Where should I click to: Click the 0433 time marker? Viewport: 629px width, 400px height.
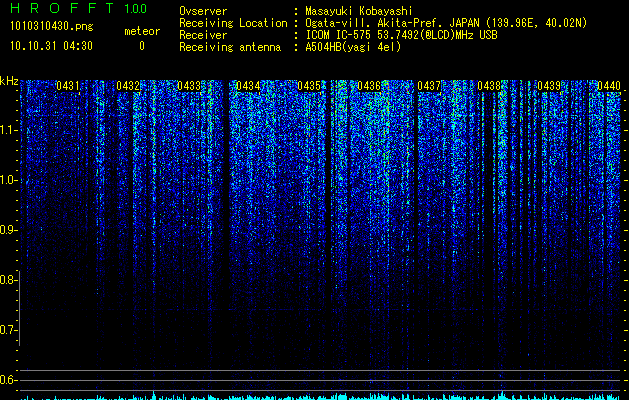189,86
